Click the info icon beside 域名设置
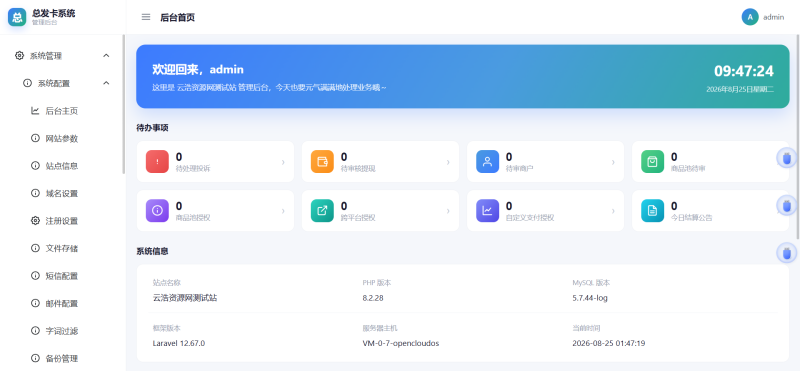 [x=35, y=193]
